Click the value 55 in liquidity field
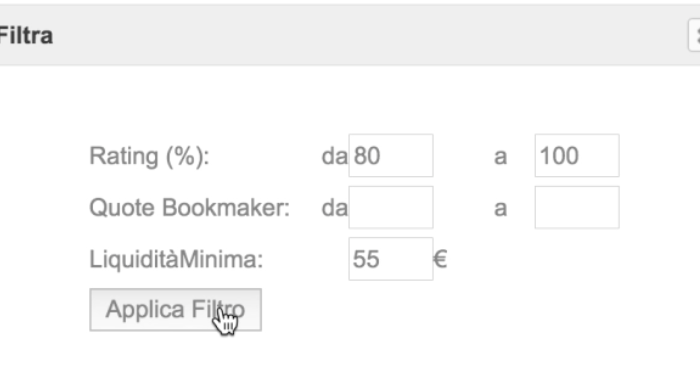The width and height of the screenshot is (700, 366). [366, 259]
